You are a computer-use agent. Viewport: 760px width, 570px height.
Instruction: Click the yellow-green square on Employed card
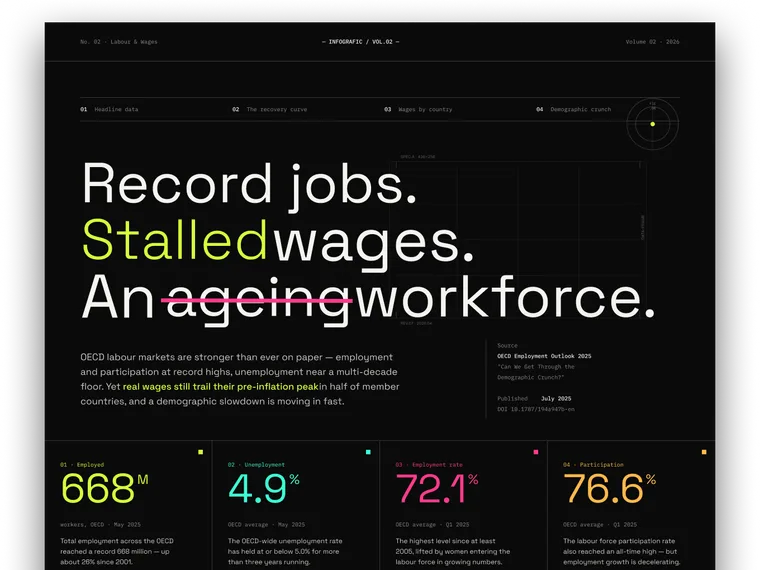click(200, 452)
